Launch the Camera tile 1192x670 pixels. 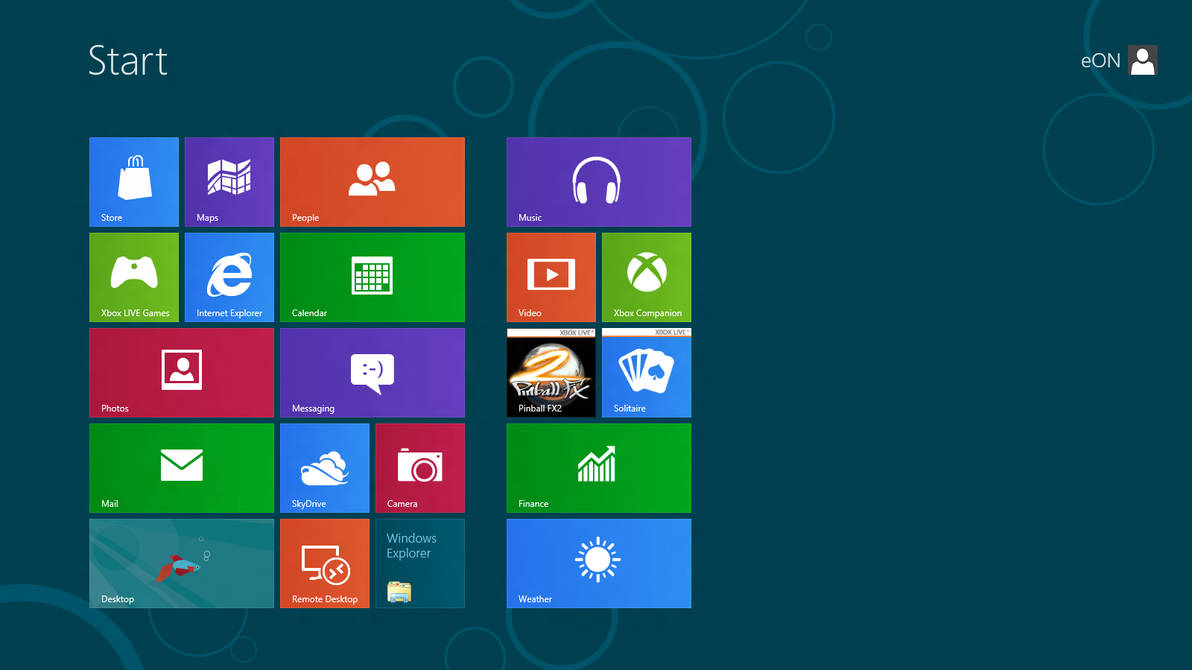click(420, 468)
